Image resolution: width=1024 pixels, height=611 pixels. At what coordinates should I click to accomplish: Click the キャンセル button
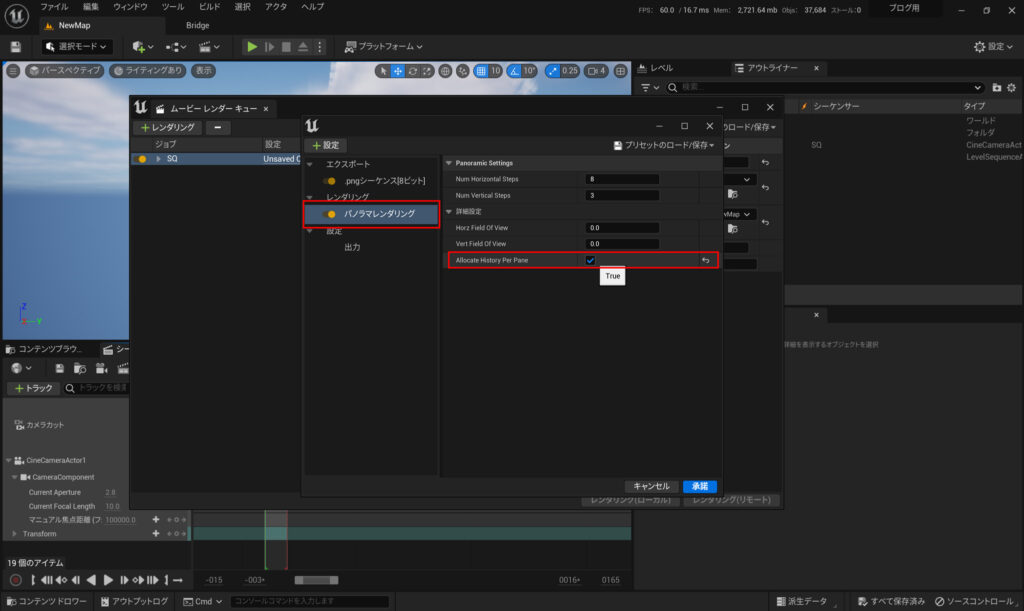click(651, 486)
